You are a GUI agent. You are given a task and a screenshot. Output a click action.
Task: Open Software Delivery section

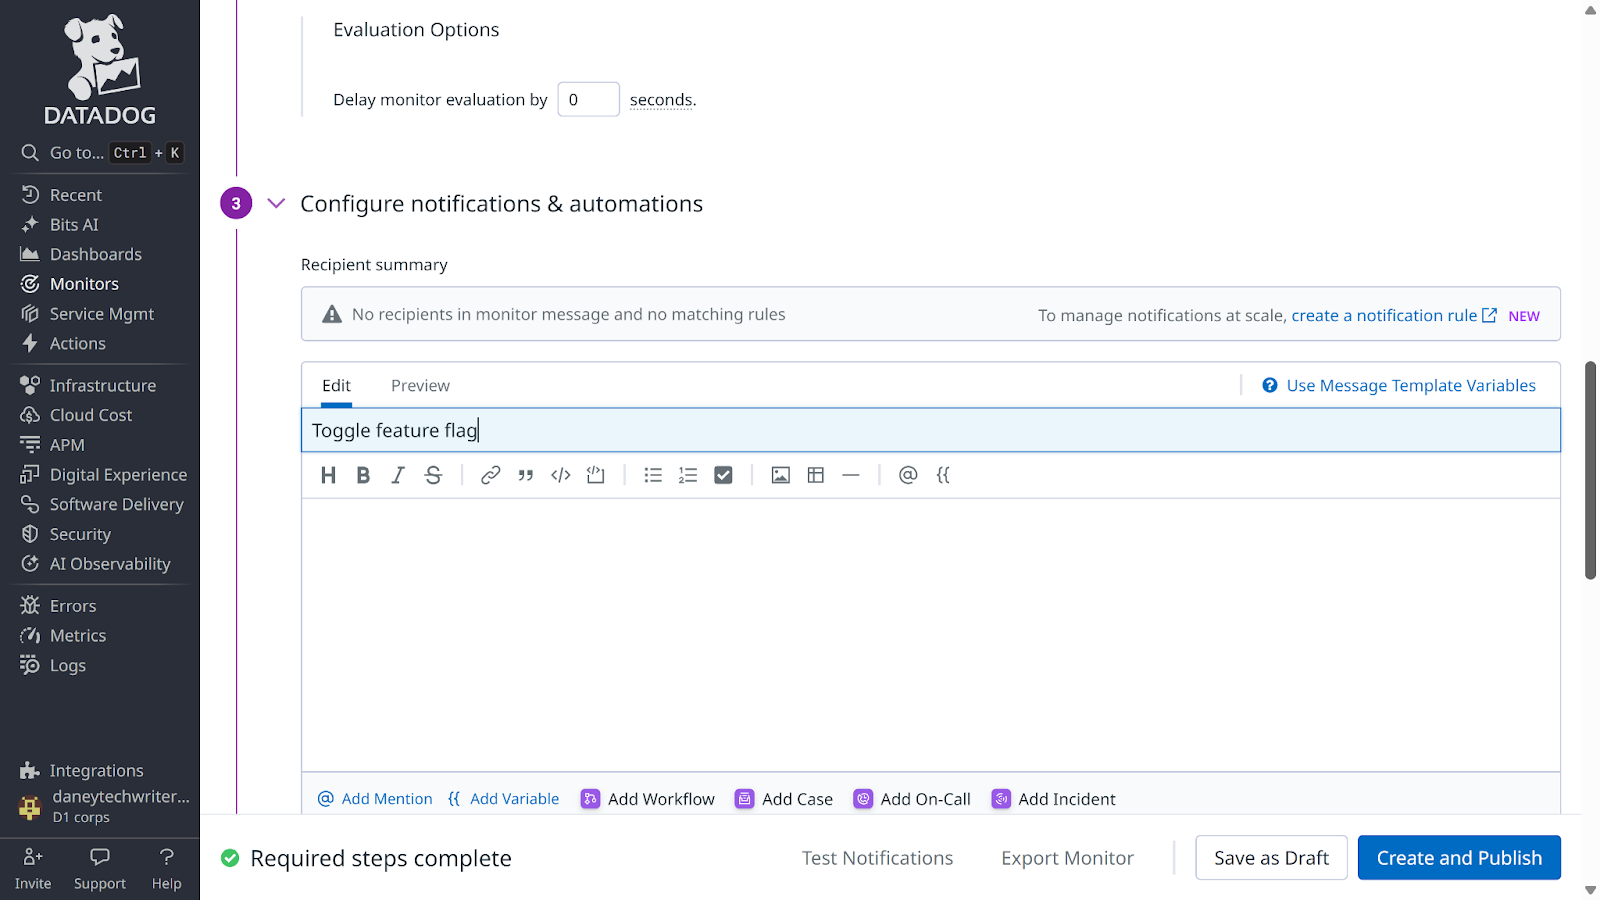tap(116, 504)
